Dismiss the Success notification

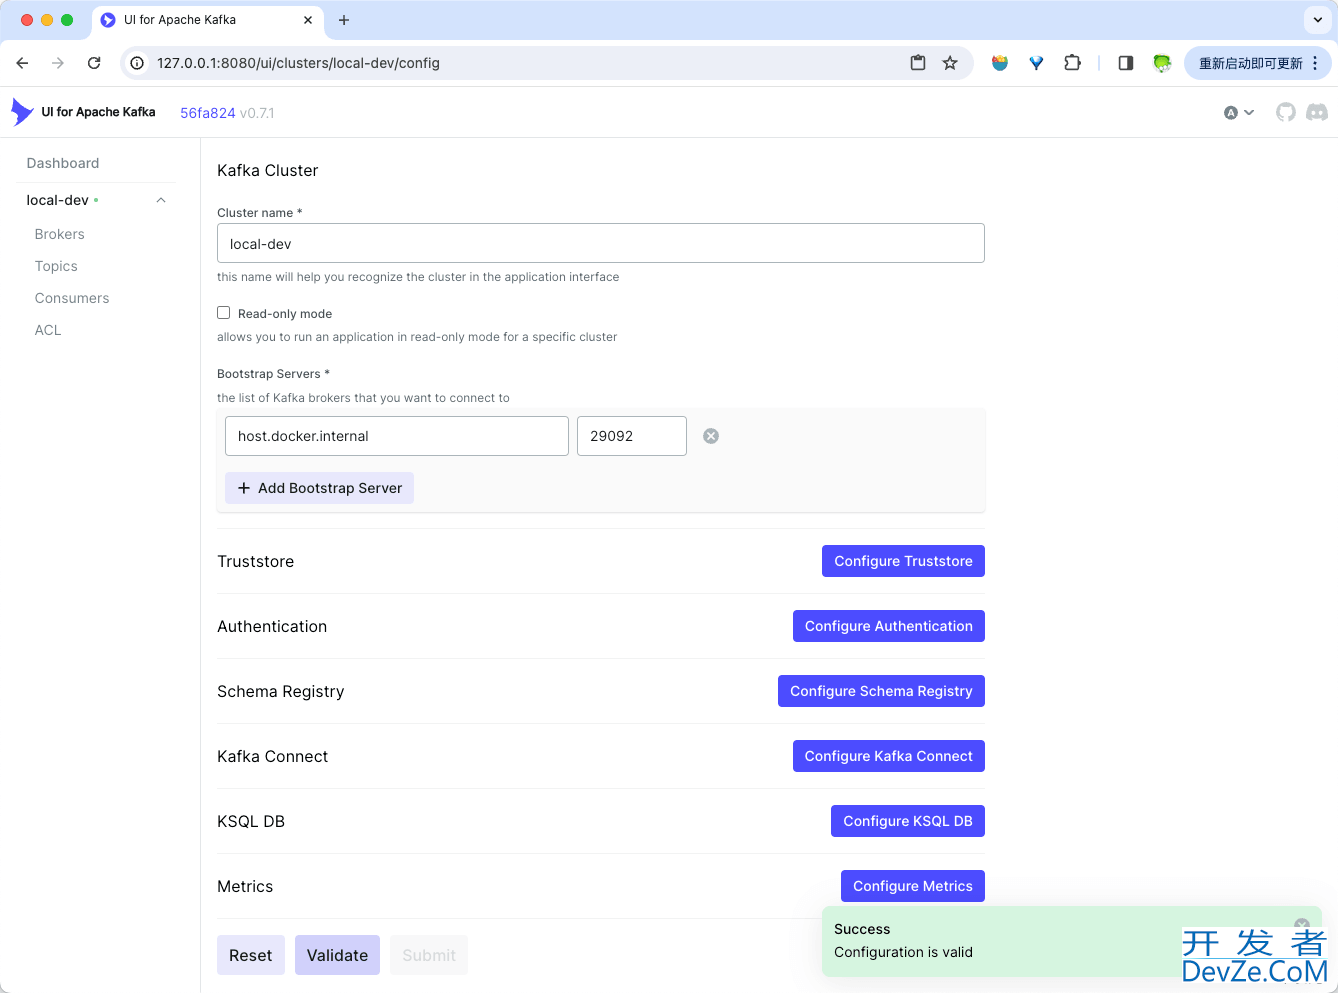[1301, 925]
